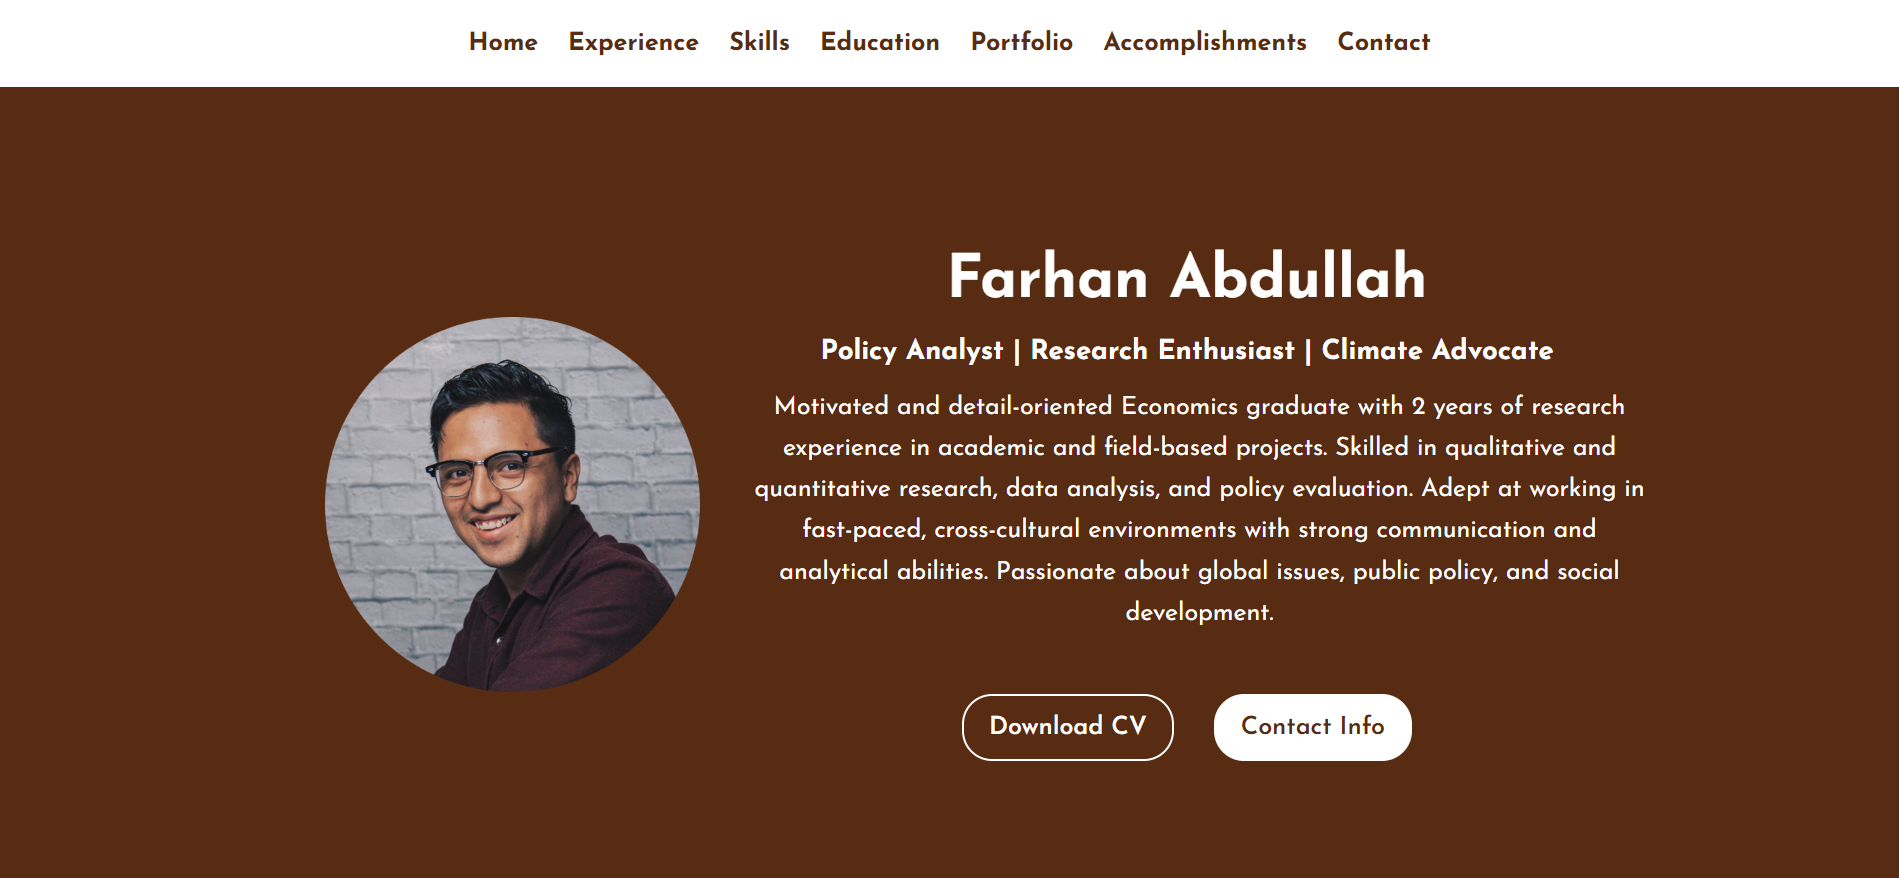
Task: Click the Contact Info button
Action: pyautogui.click(x=1312, y=727)
